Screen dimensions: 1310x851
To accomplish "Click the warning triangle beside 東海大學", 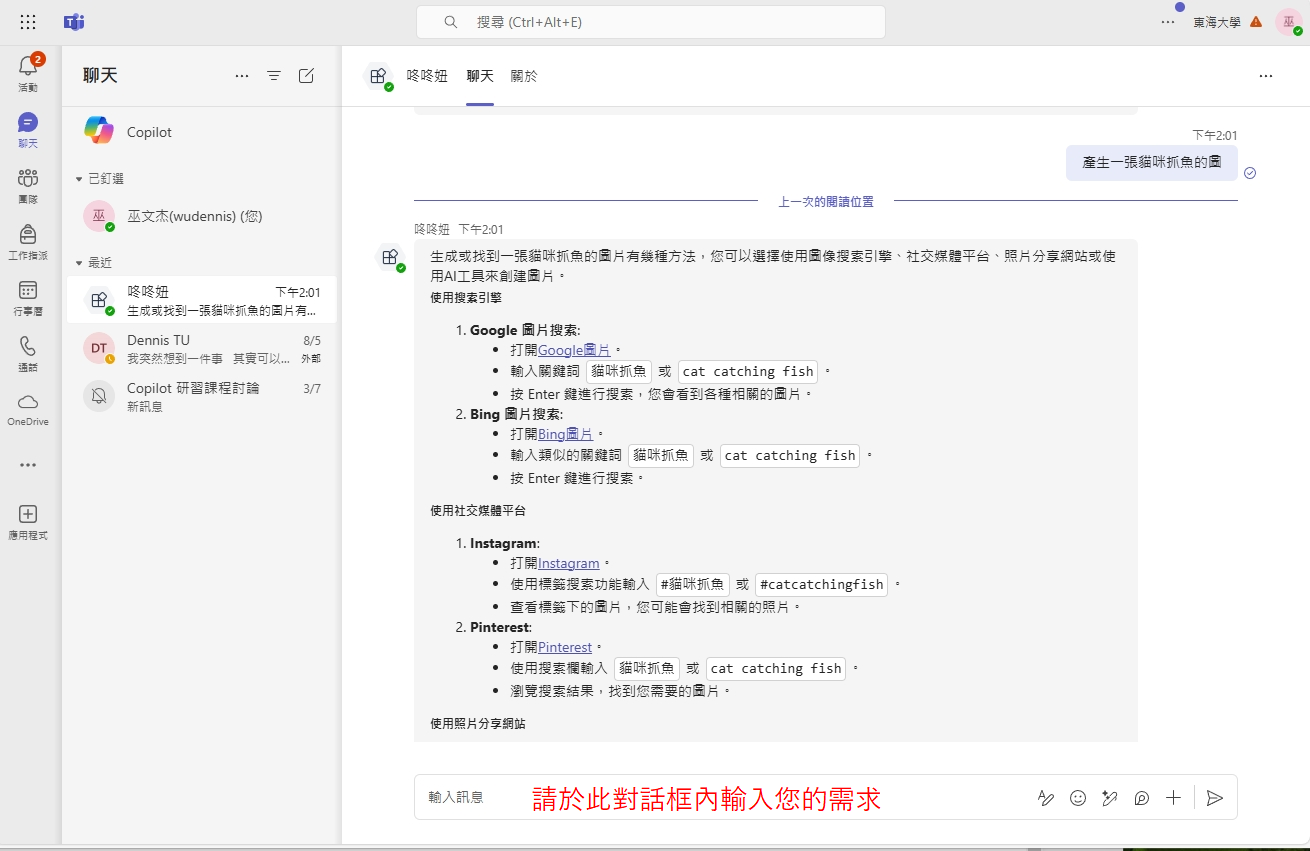I will [1256, 22].
